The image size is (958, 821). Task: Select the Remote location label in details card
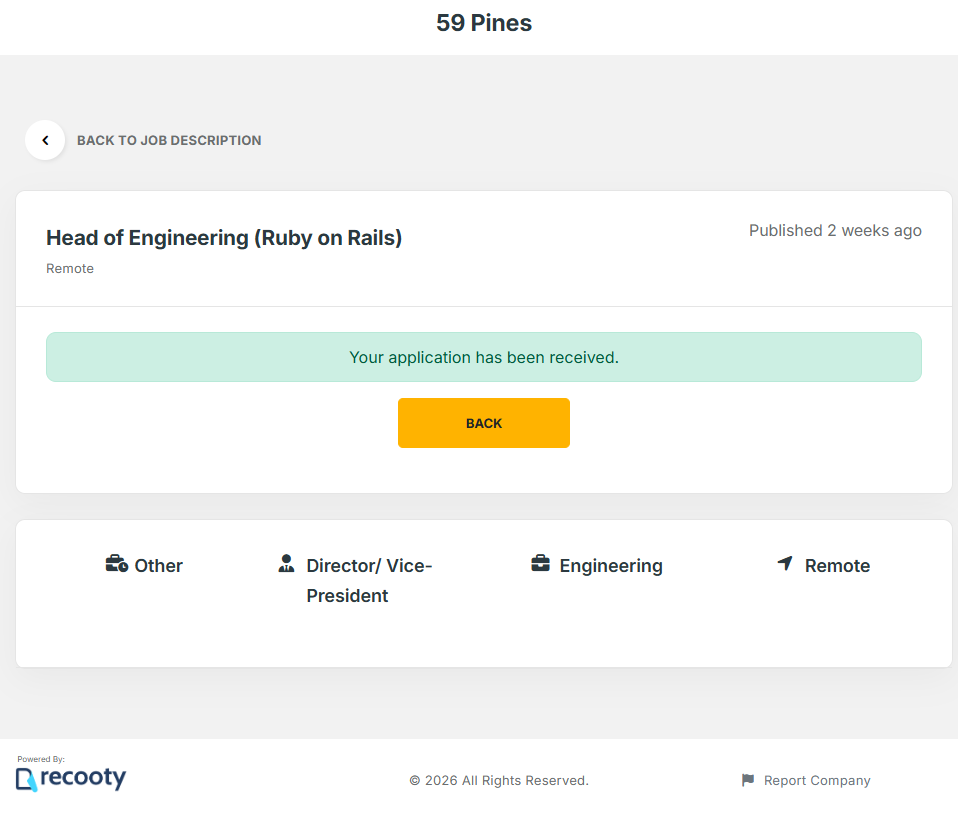coord(837,566)
